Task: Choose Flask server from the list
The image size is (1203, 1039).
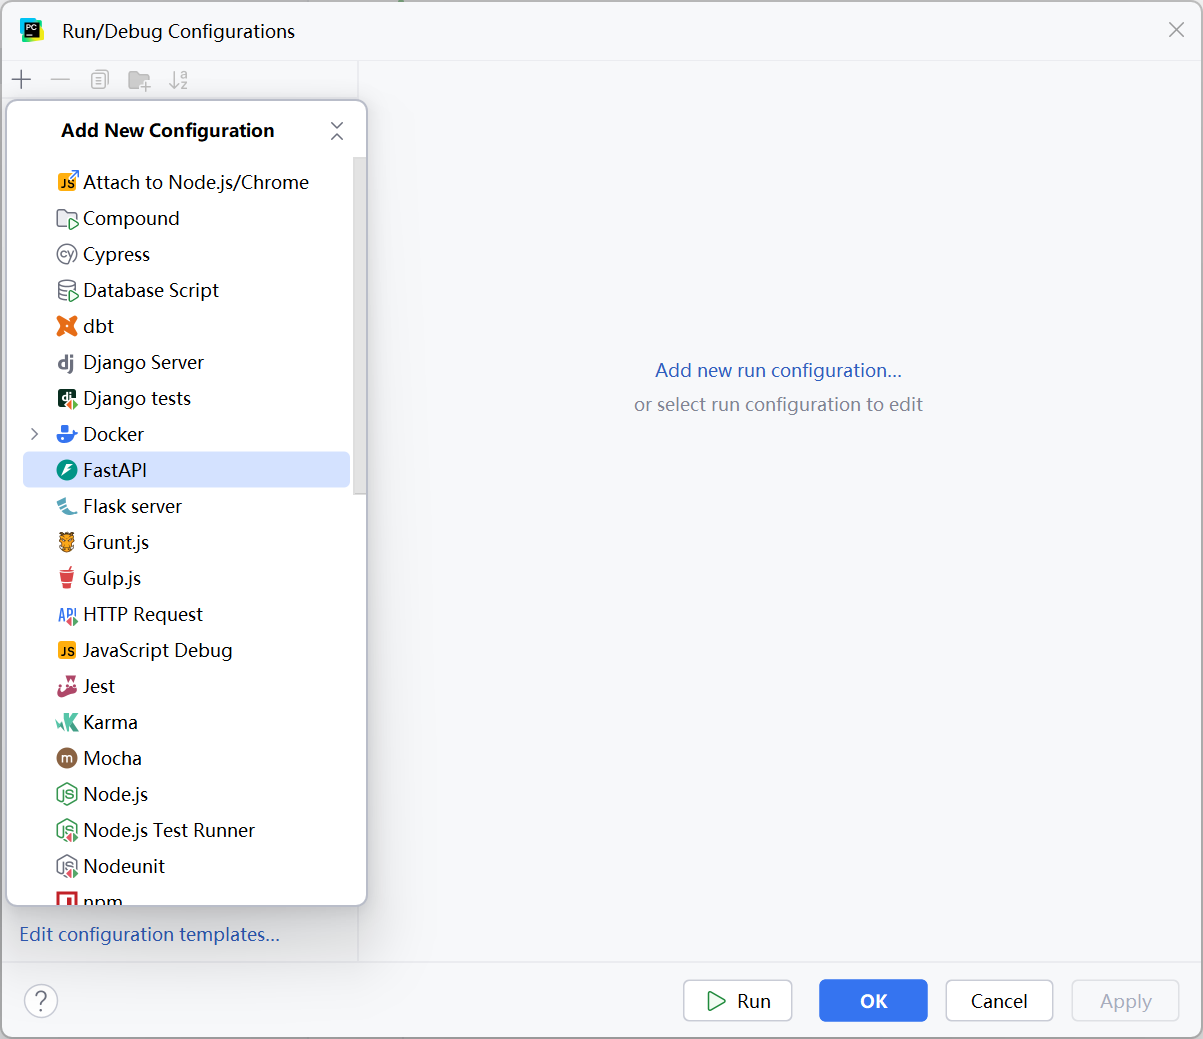Action: (132, 506)
